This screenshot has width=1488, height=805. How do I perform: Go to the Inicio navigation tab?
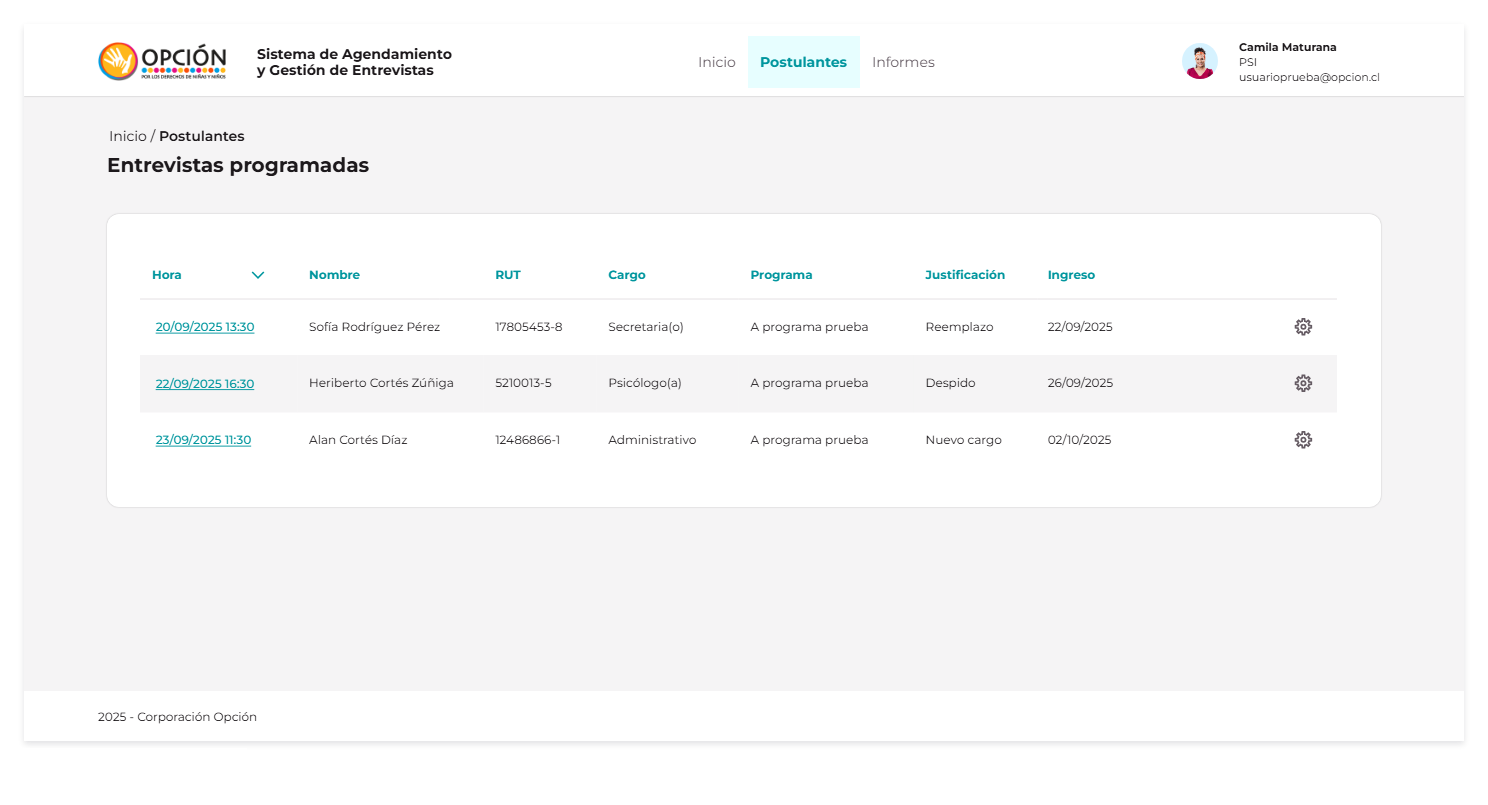716,62
